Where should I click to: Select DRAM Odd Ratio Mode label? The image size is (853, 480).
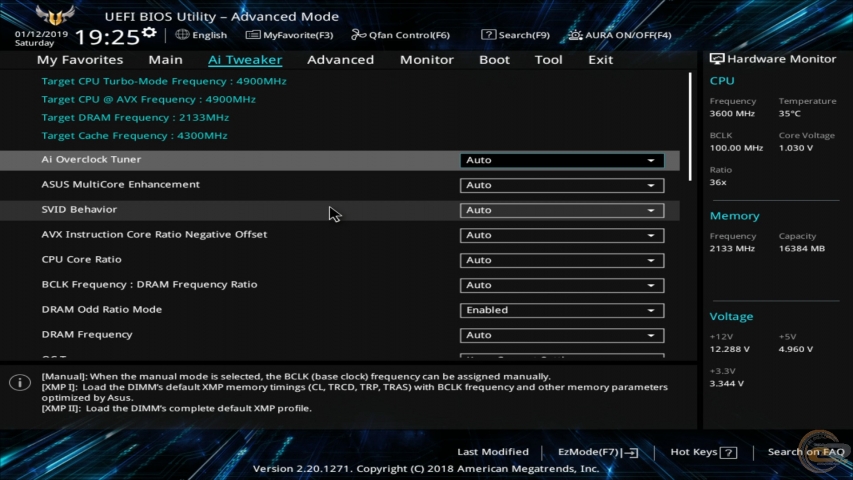[102, 310]
